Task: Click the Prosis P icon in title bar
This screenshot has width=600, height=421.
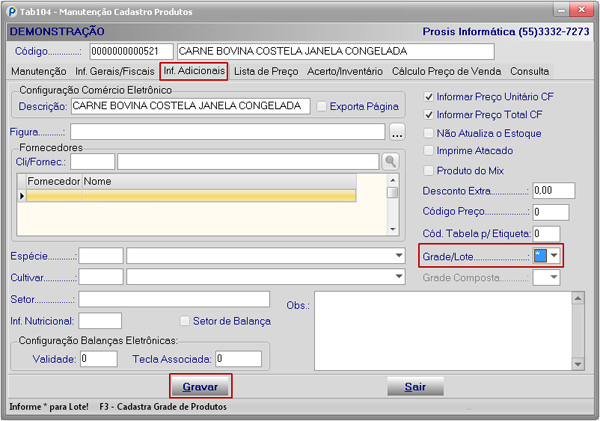Action: tap(12, 11)
